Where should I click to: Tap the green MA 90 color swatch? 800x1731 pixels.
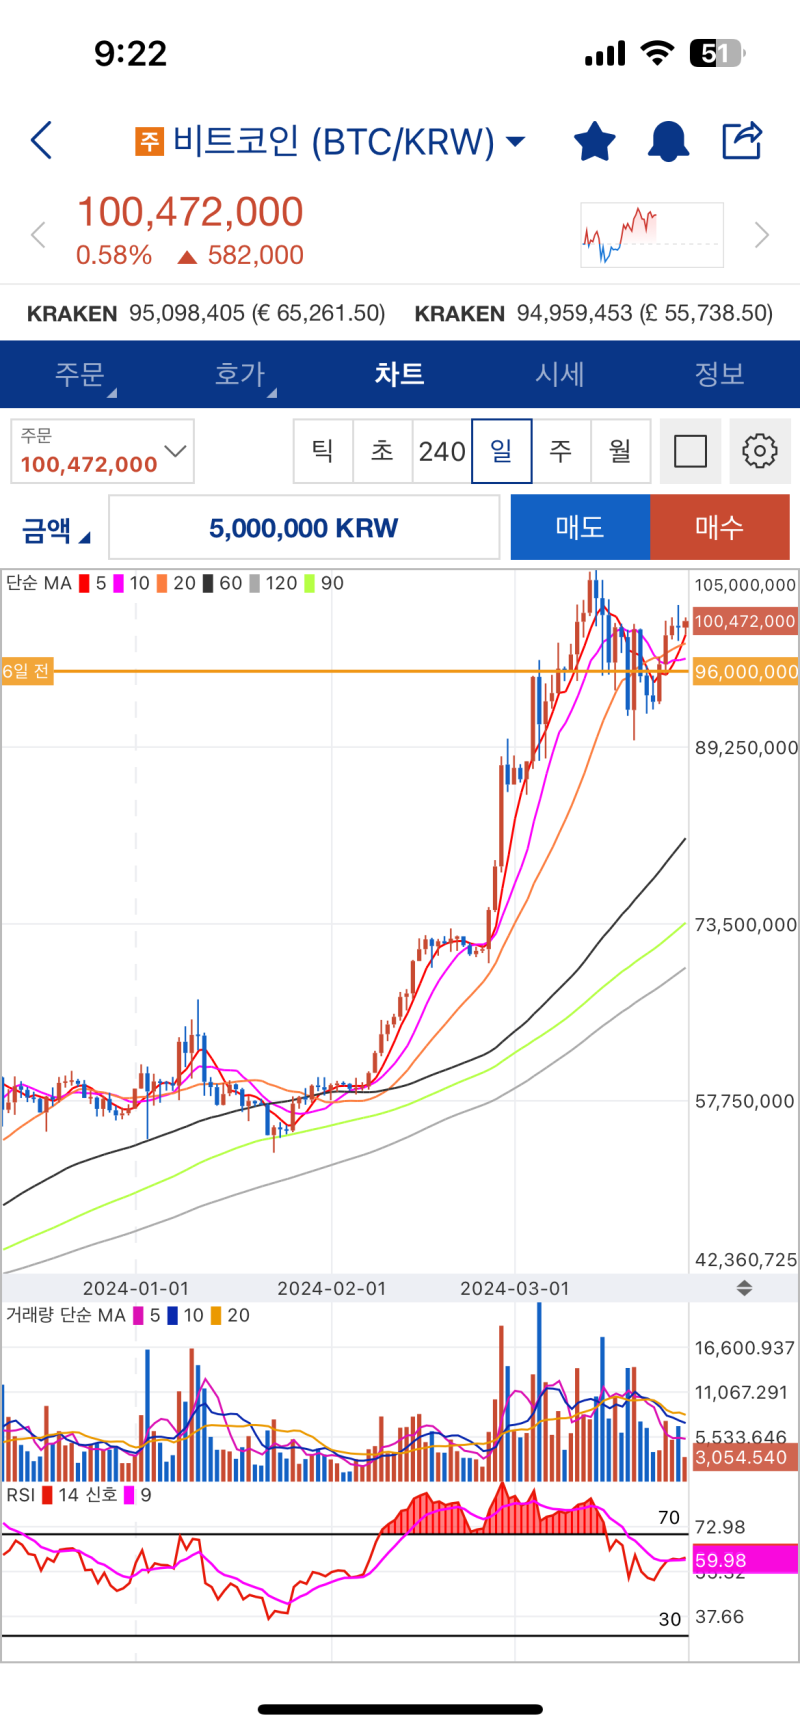[310, 583]
